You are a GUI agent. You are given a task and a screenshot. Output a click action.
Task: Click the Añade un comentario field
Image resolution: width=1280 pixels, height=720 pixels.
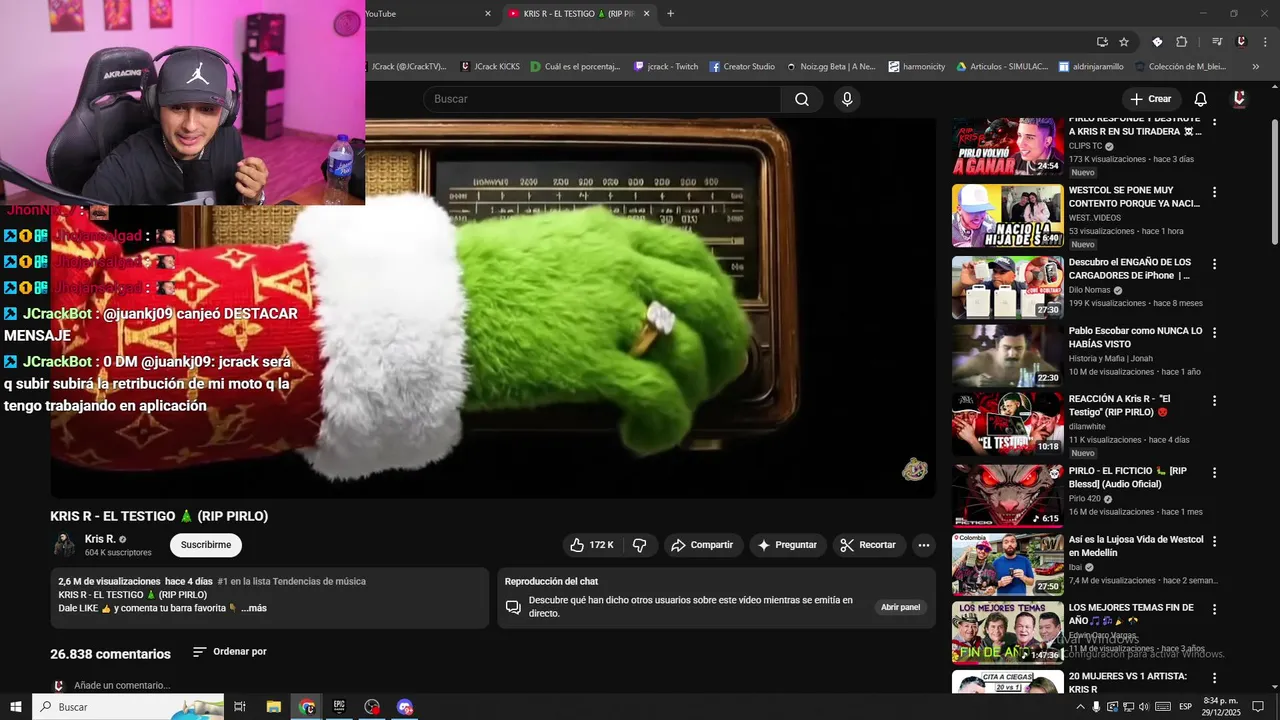pyautogui.click(x=122, y=685)
